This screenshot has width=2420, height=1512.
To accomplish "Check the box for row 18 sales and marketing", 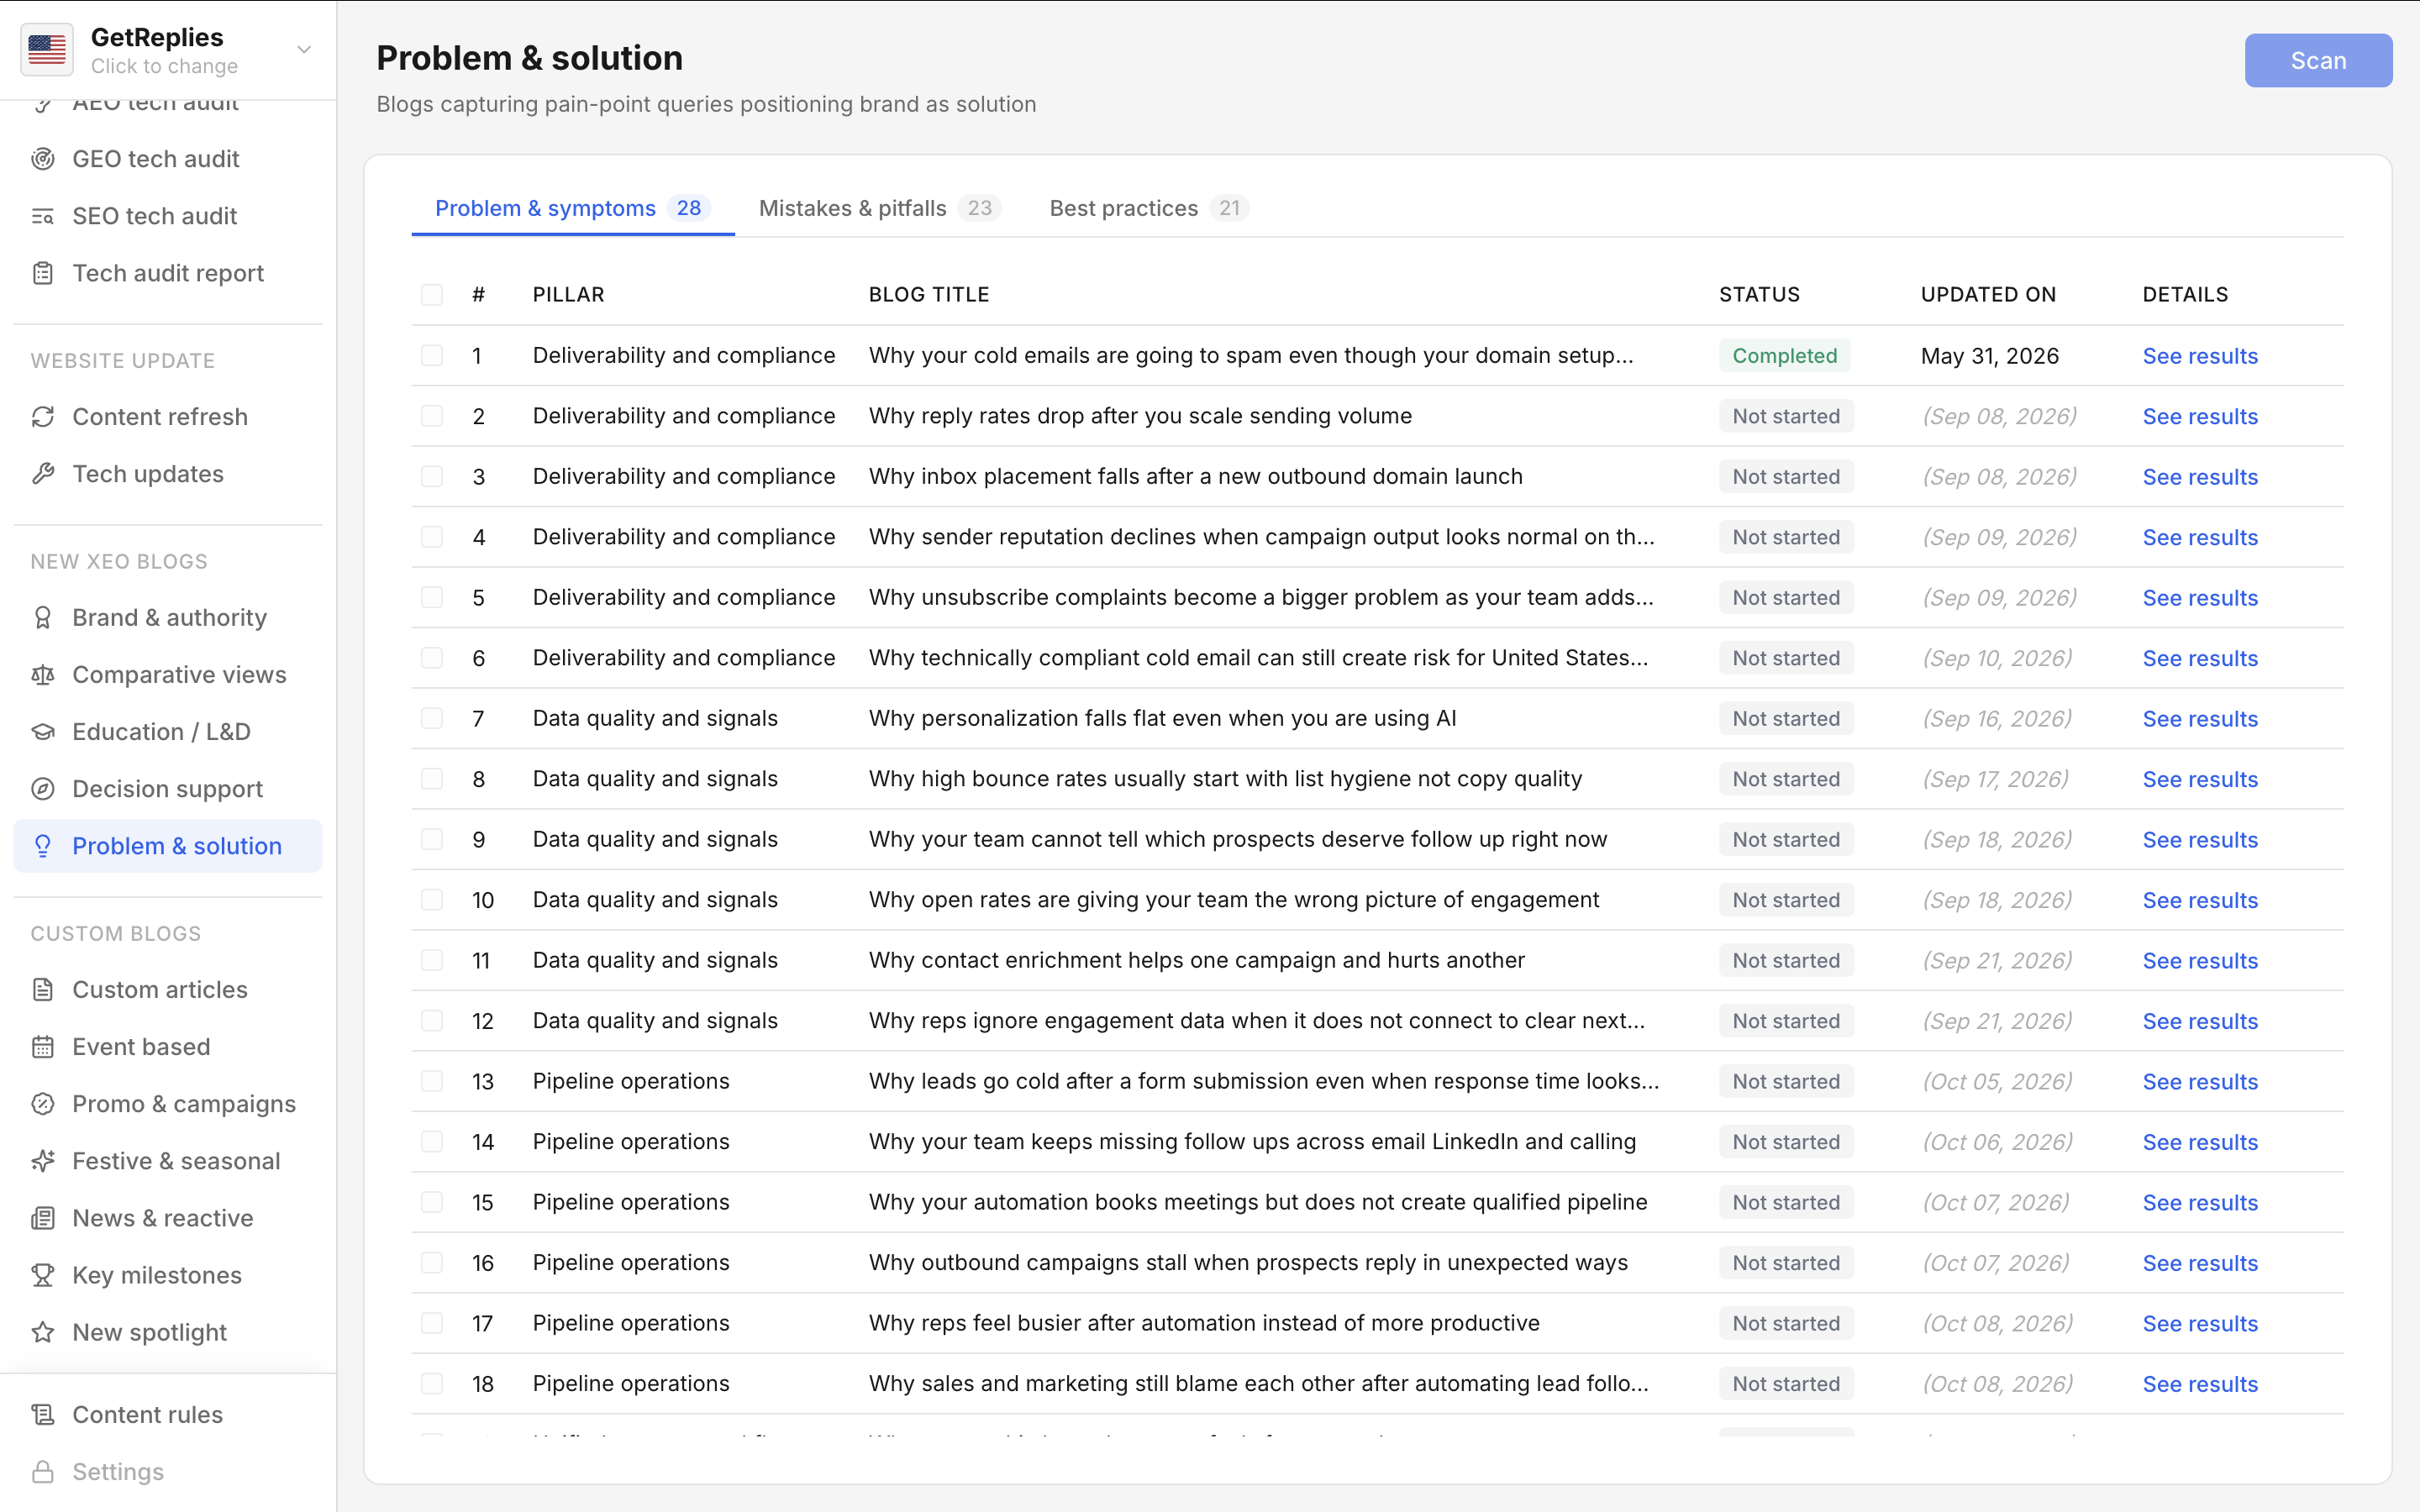I will (432, 1384).
